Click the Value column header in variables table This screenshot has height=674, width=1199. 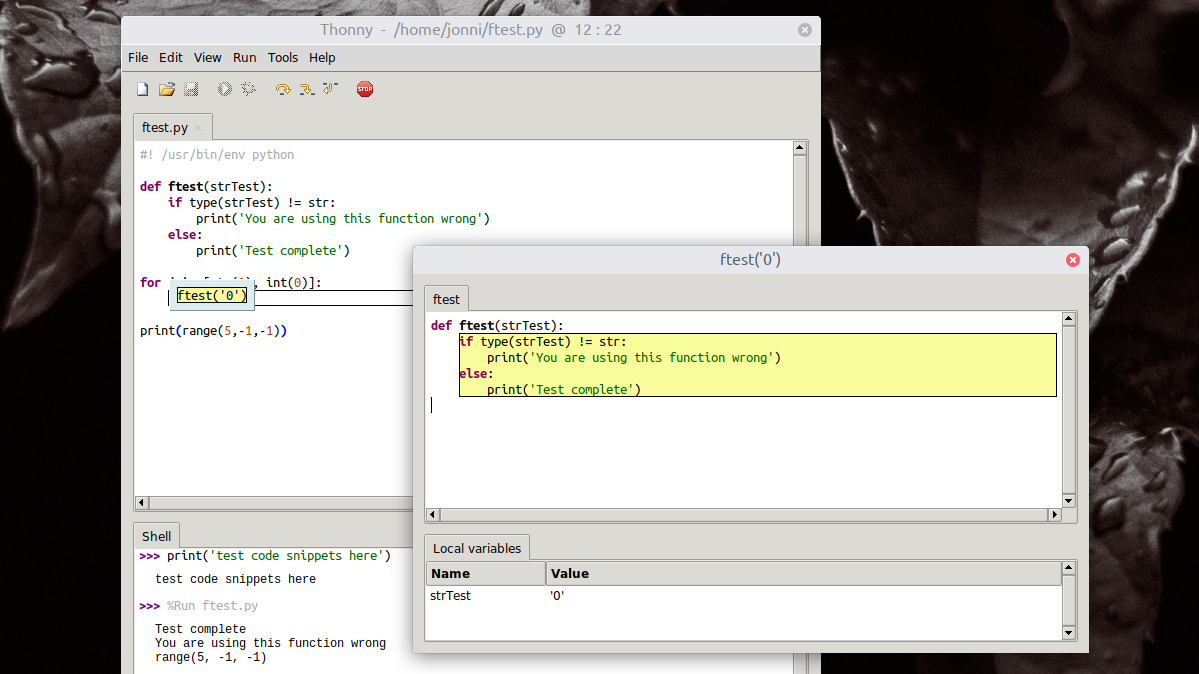tap(804, 574)
